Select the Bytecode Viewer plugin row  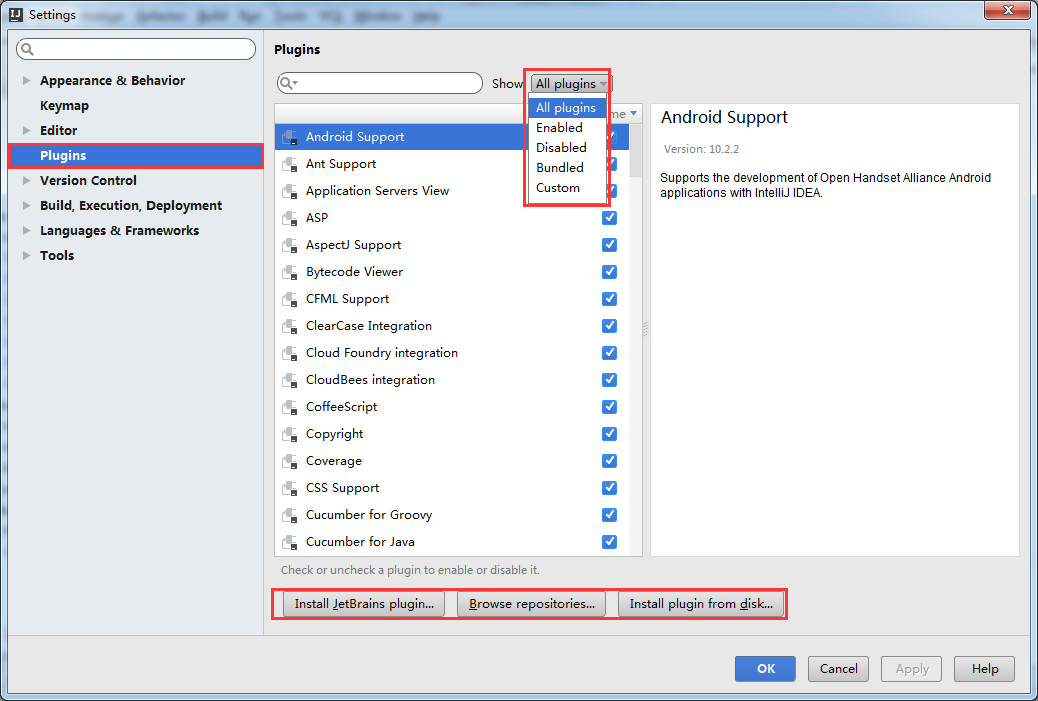451,272
